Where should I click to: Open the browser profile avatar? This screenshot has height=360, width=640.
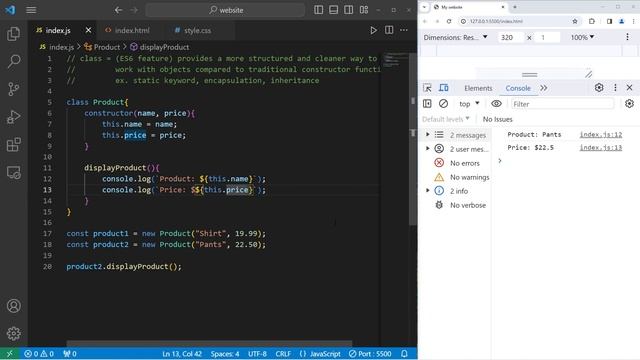(621, 21)
